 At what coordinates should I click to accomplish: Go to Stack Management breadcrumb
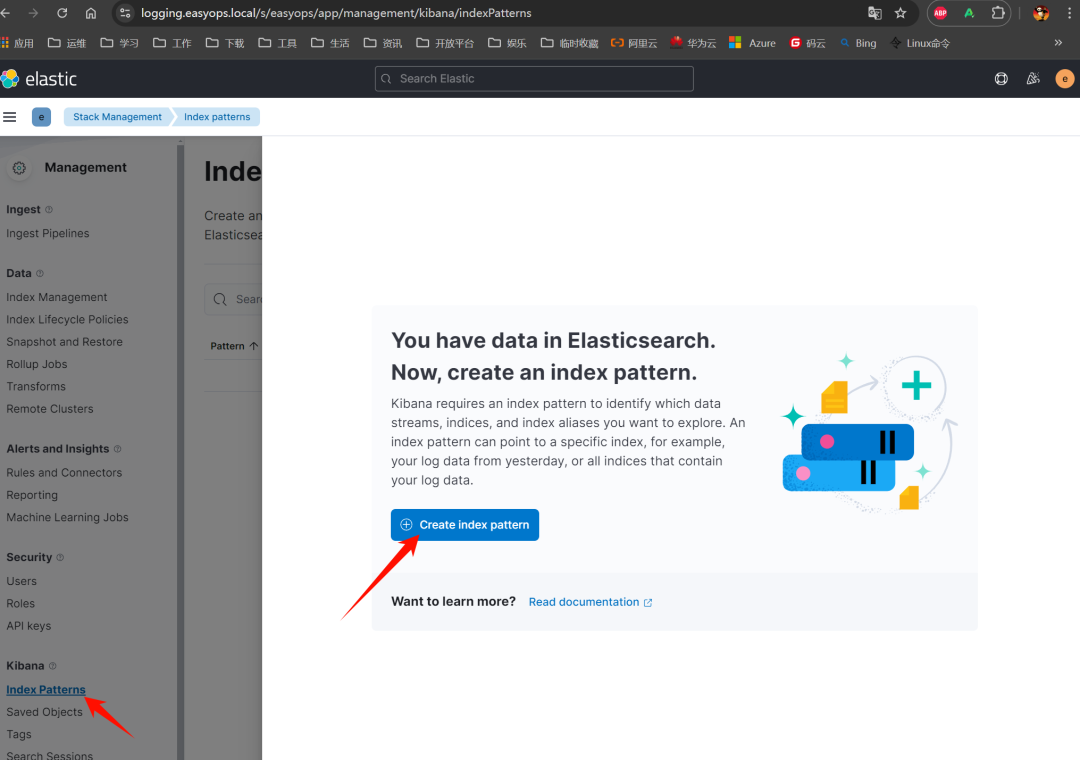coord(117,117)
